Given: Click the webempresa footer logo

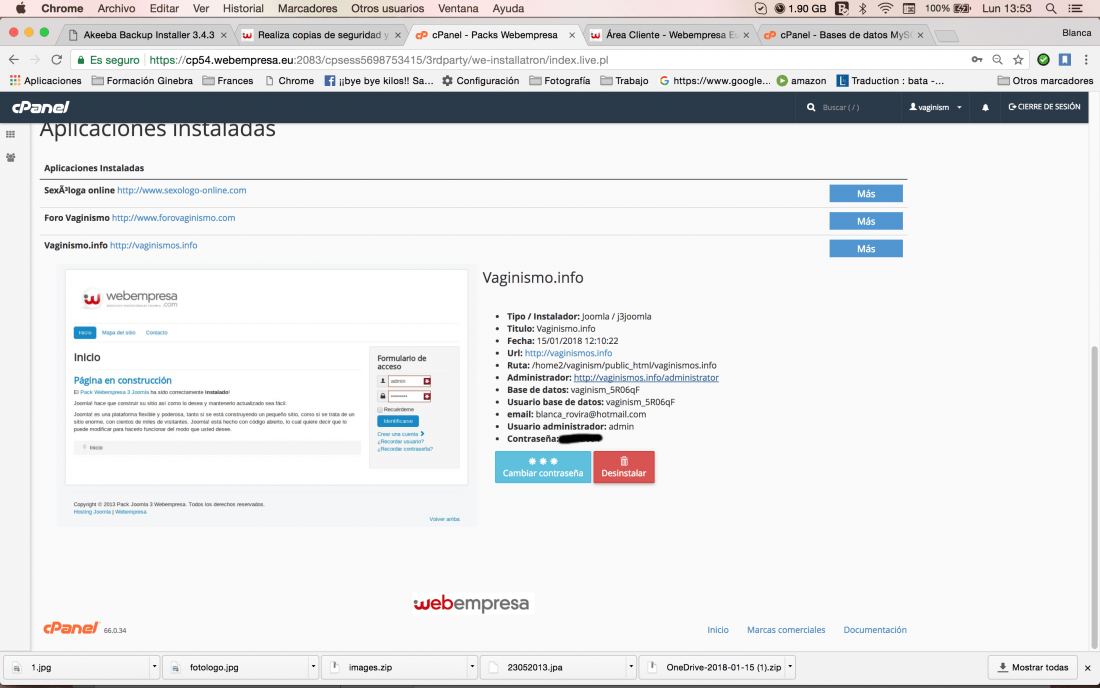Looking at the screenshot, I should tap(471, 604).
